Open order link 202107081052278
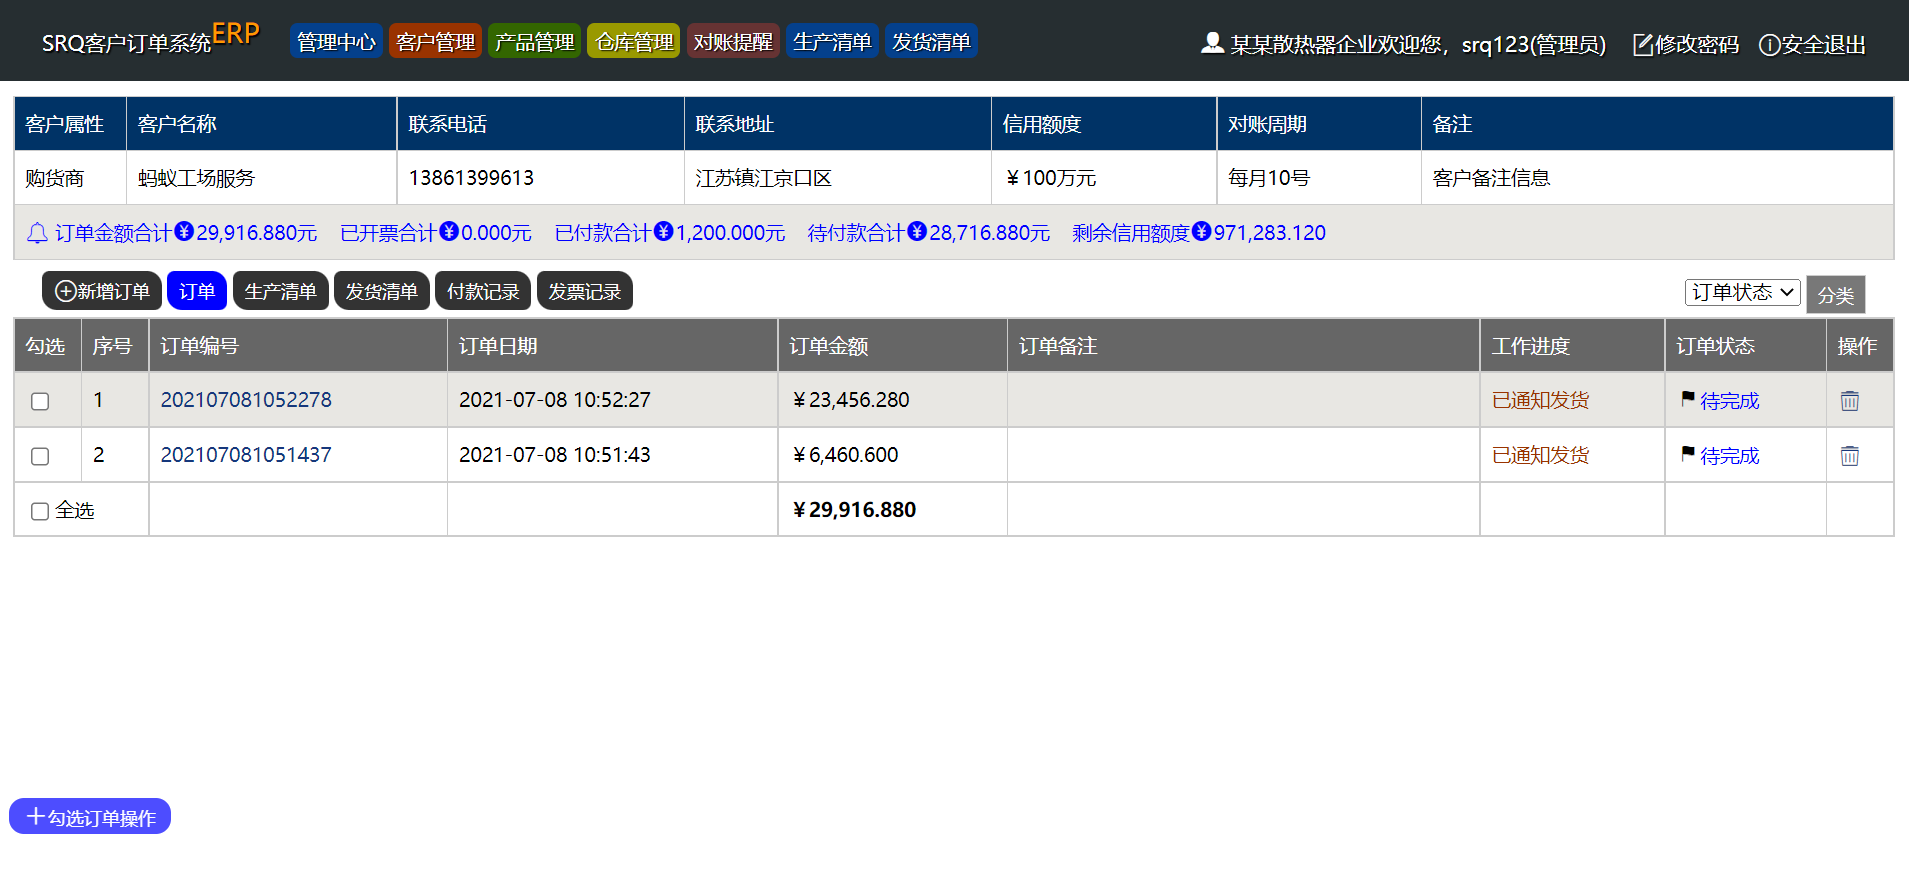The height and width of the screenshot is (870, 1909). pos(246,400)
